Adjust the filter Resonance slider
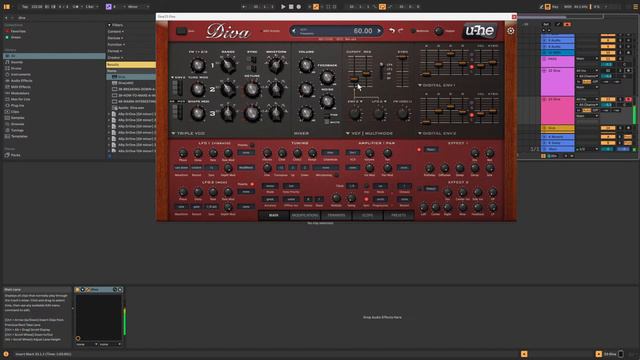The width and height of the screenshot is (640, 360). click(x=366, y=74)
